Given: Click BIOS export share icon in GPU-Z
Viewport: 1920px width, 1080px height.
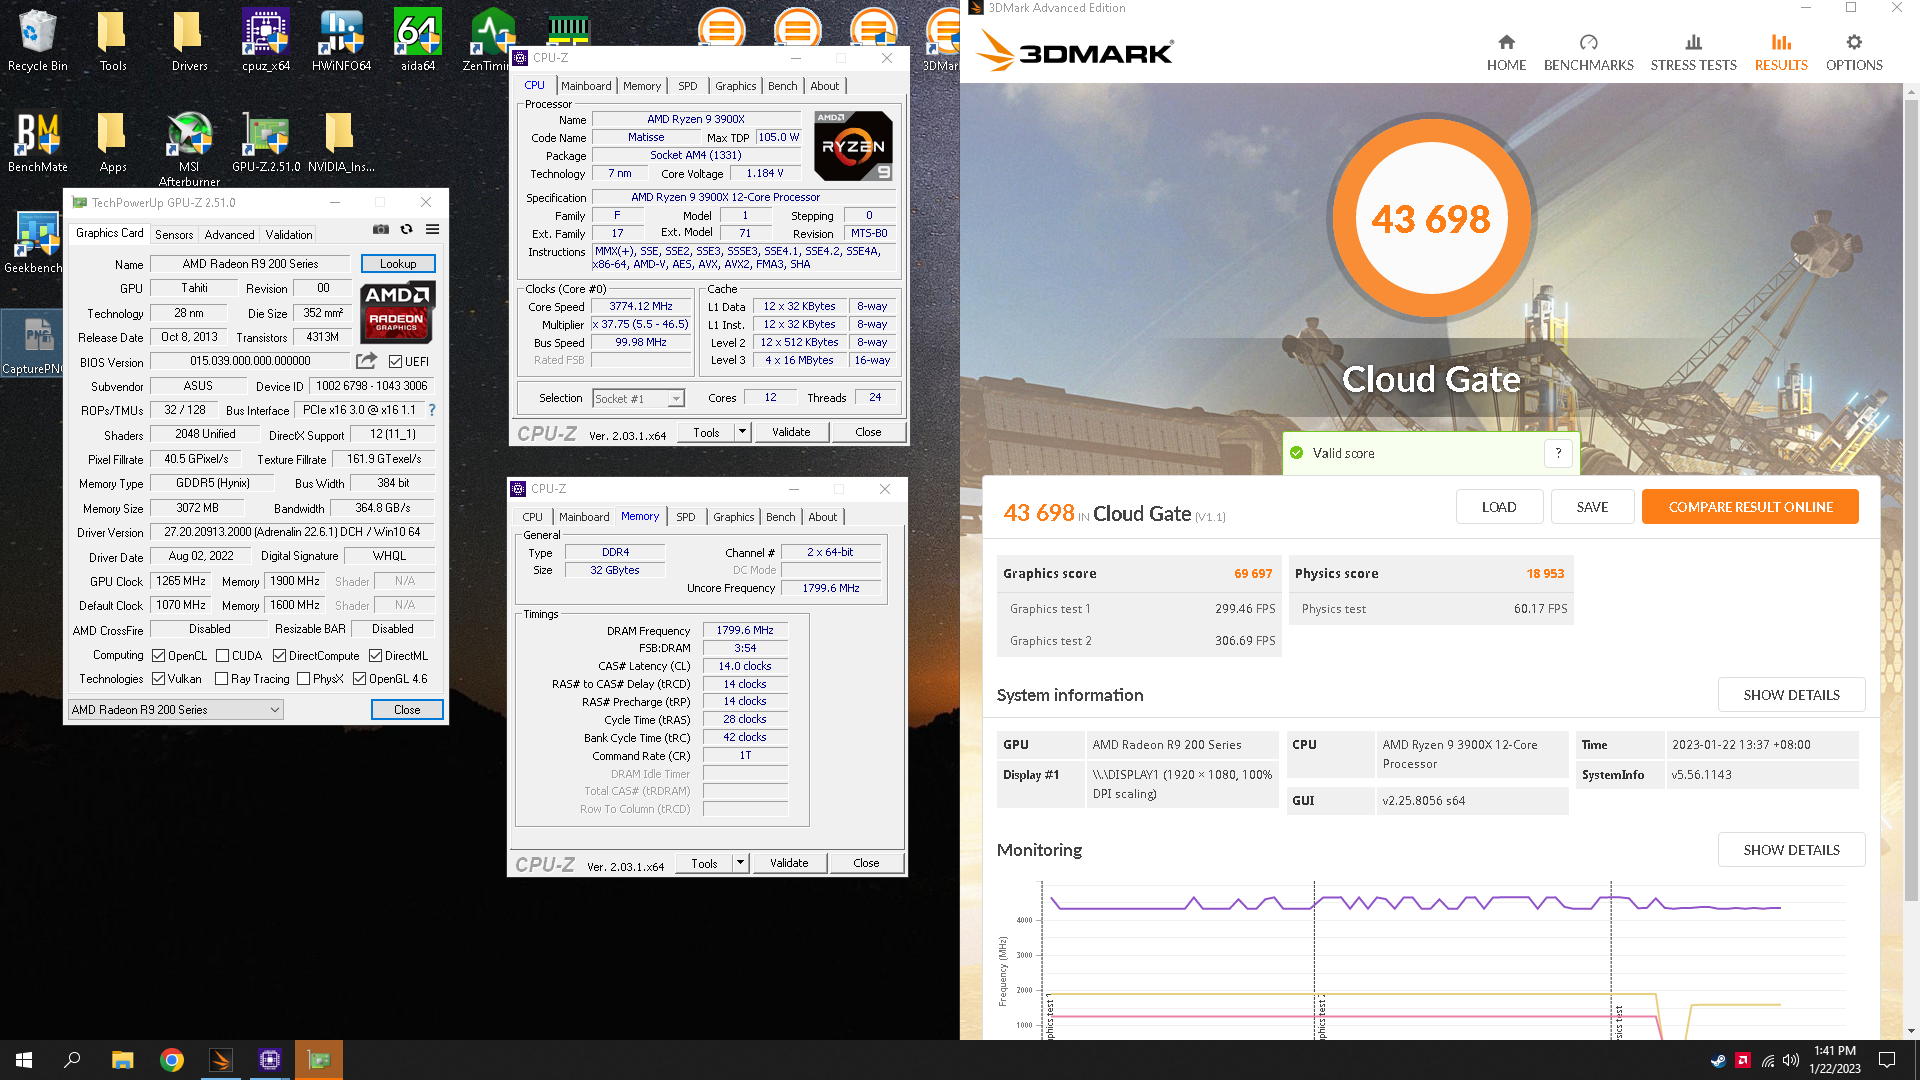Looking at the screenshot, I should point(367,361).
